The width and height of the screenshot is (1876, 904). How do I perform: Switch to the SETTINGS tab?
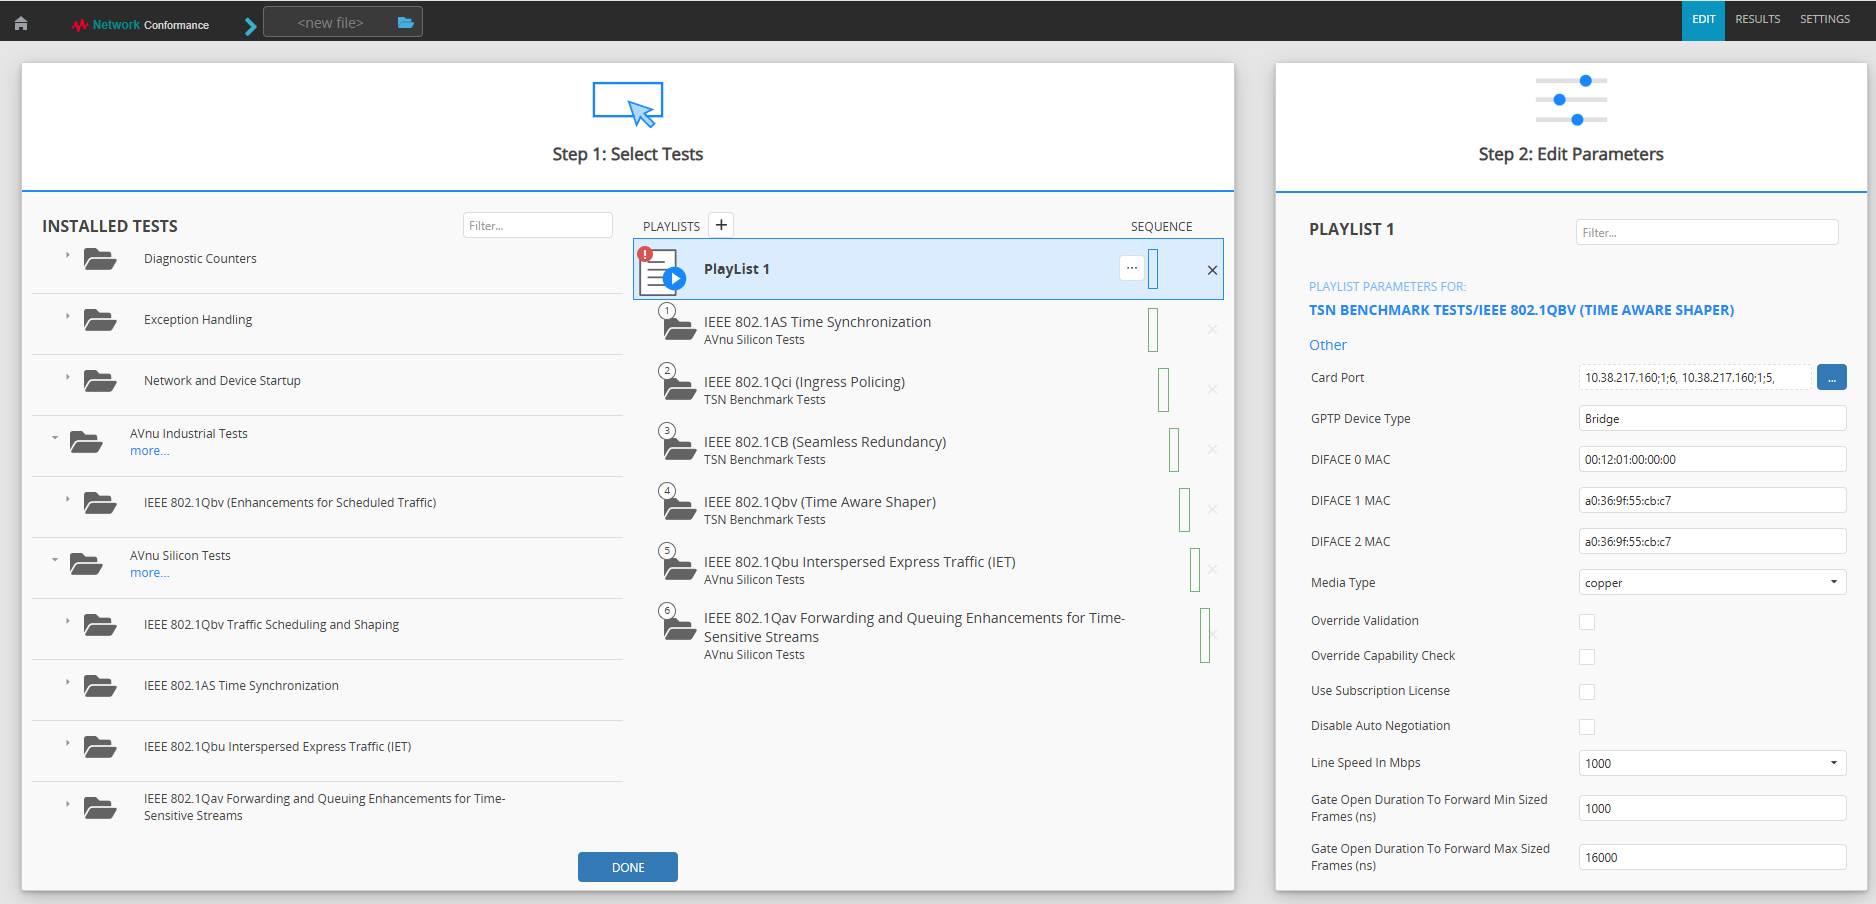click(1824, 20)
